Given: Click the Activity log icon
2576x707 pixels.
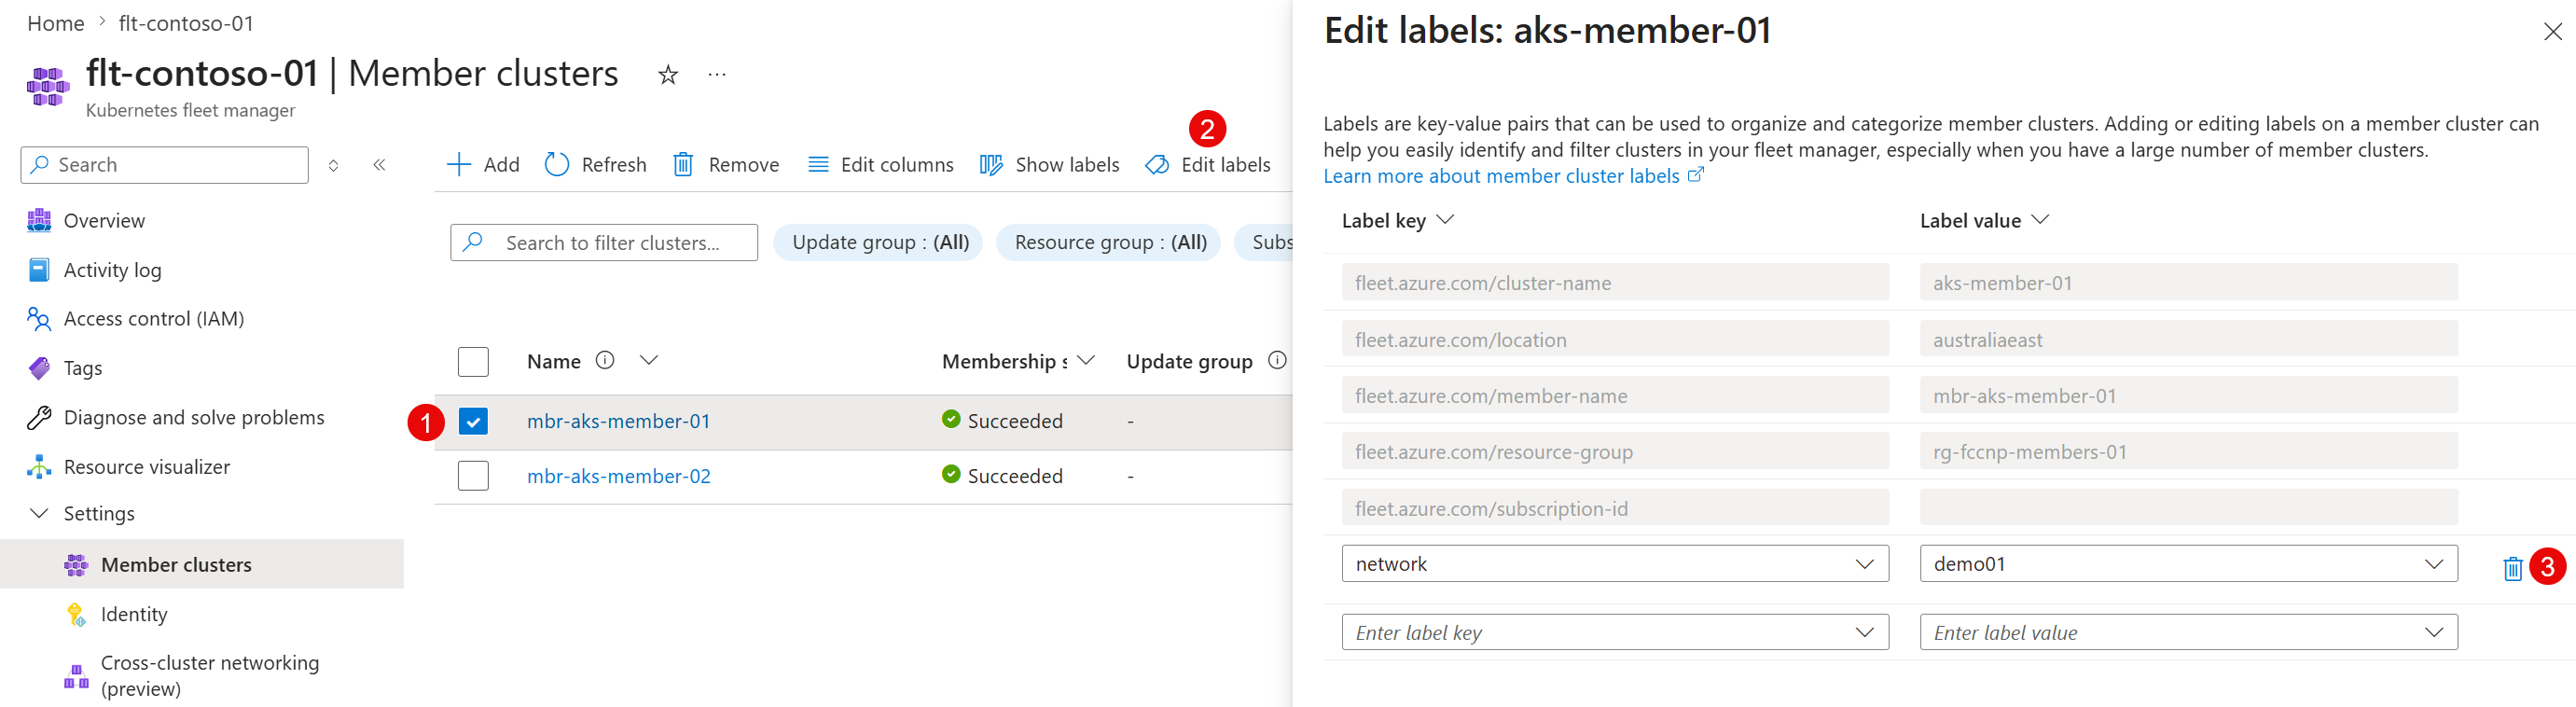Looking at the screenshot, I should point(39,270).
